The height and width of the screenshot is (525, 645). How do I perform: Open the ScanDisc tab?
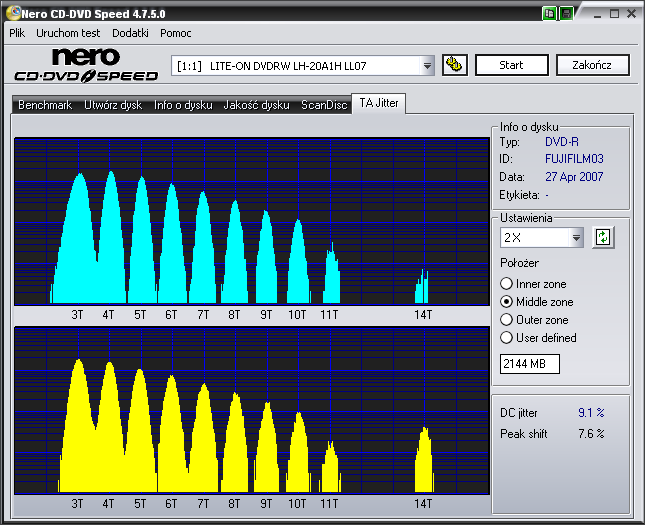pyautogui.click(x=324, y=105)
